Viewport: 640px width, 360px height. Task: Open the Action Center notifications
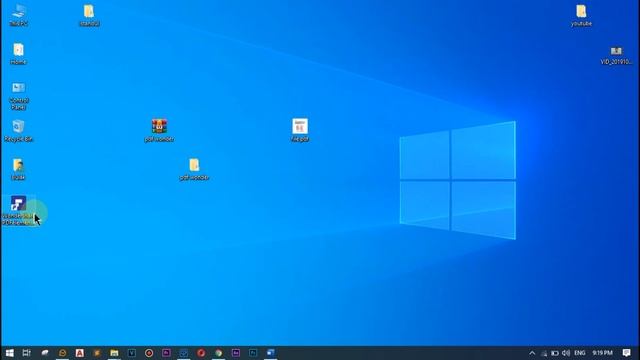point(627,353)
